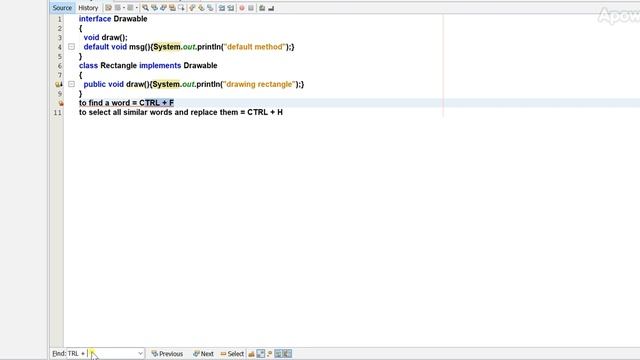Viewport: 640px width, 360px height.
Task: Open the Back navigation dropdown arrow
Action: 124,8
